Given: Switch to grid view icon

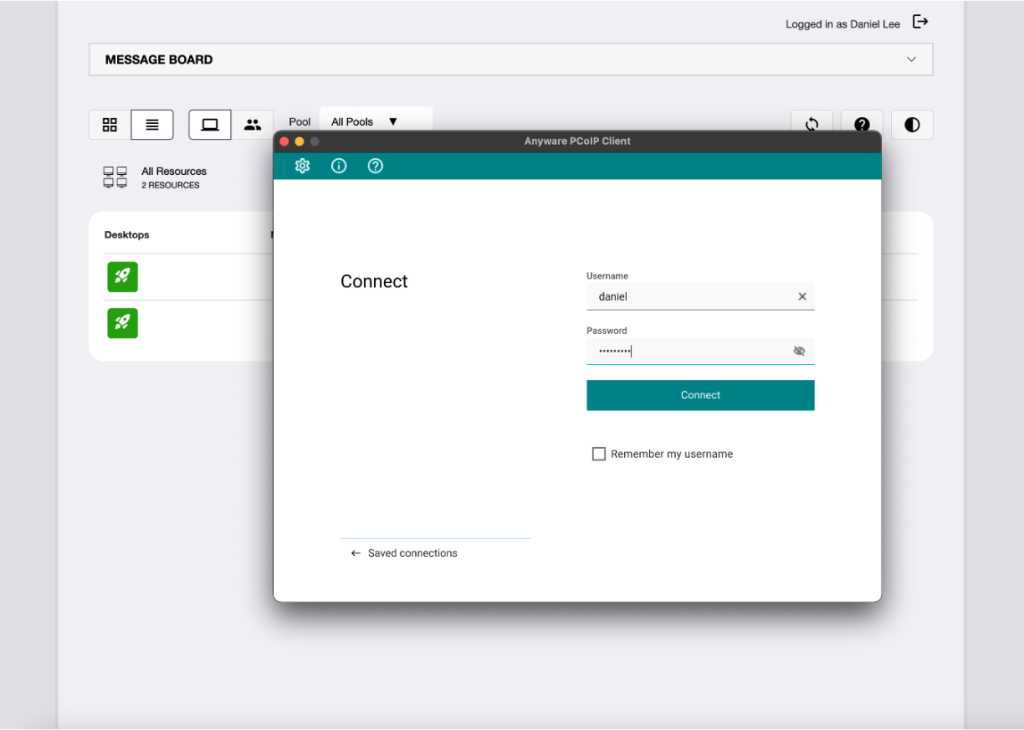Looking at the screenshot, I should 110,125.
